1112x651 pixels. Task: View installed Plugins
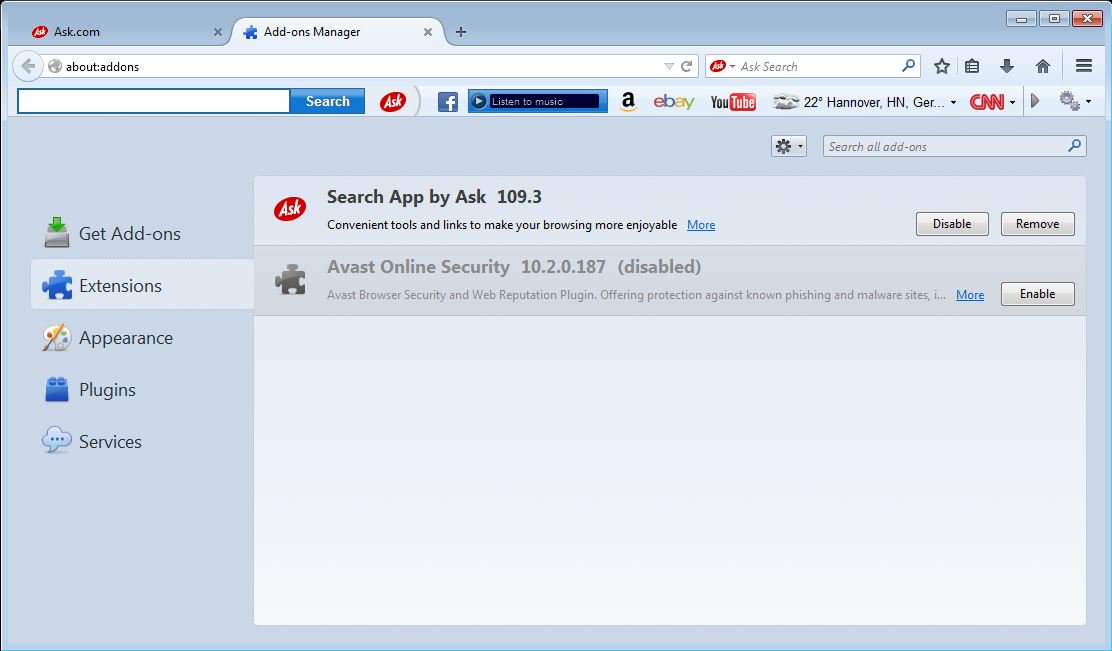tap(107, 390)
